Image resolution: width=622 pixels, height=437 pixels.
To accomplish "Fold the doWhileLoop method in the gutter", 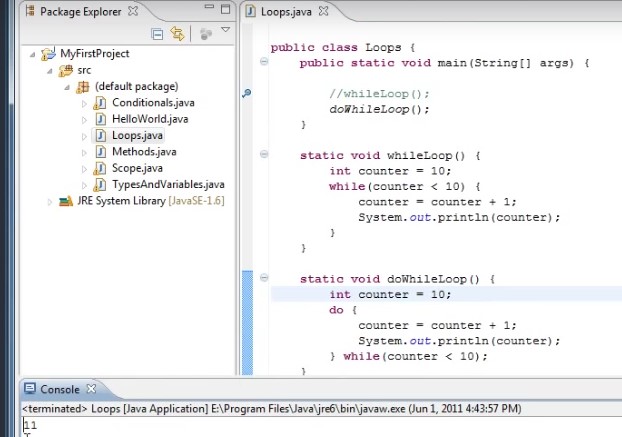I will pyautogui.click(x=264, y=278).
